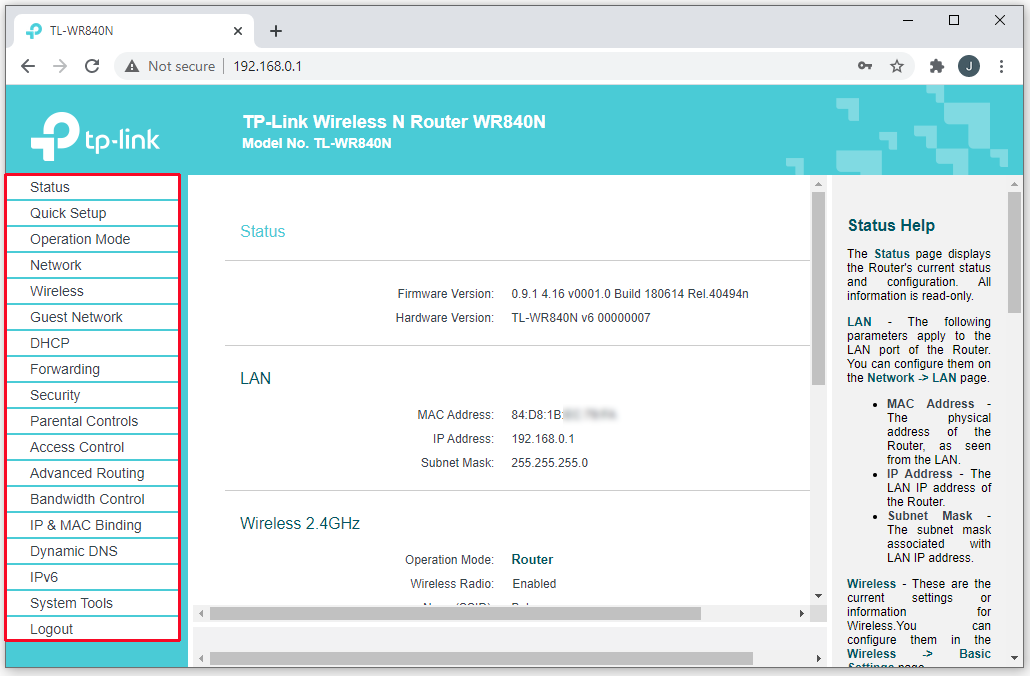
Task: Click the help panel scrollbar up arrow
Action: coord(1014,185)
